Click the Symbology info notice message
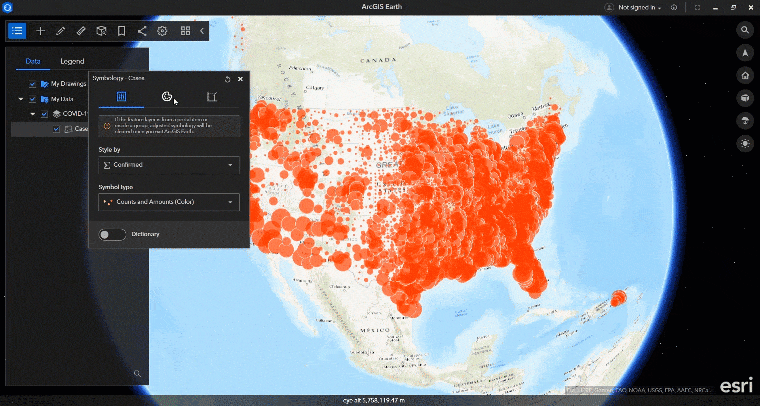Screen dimensions: 760x406 [x=169, y=126]
